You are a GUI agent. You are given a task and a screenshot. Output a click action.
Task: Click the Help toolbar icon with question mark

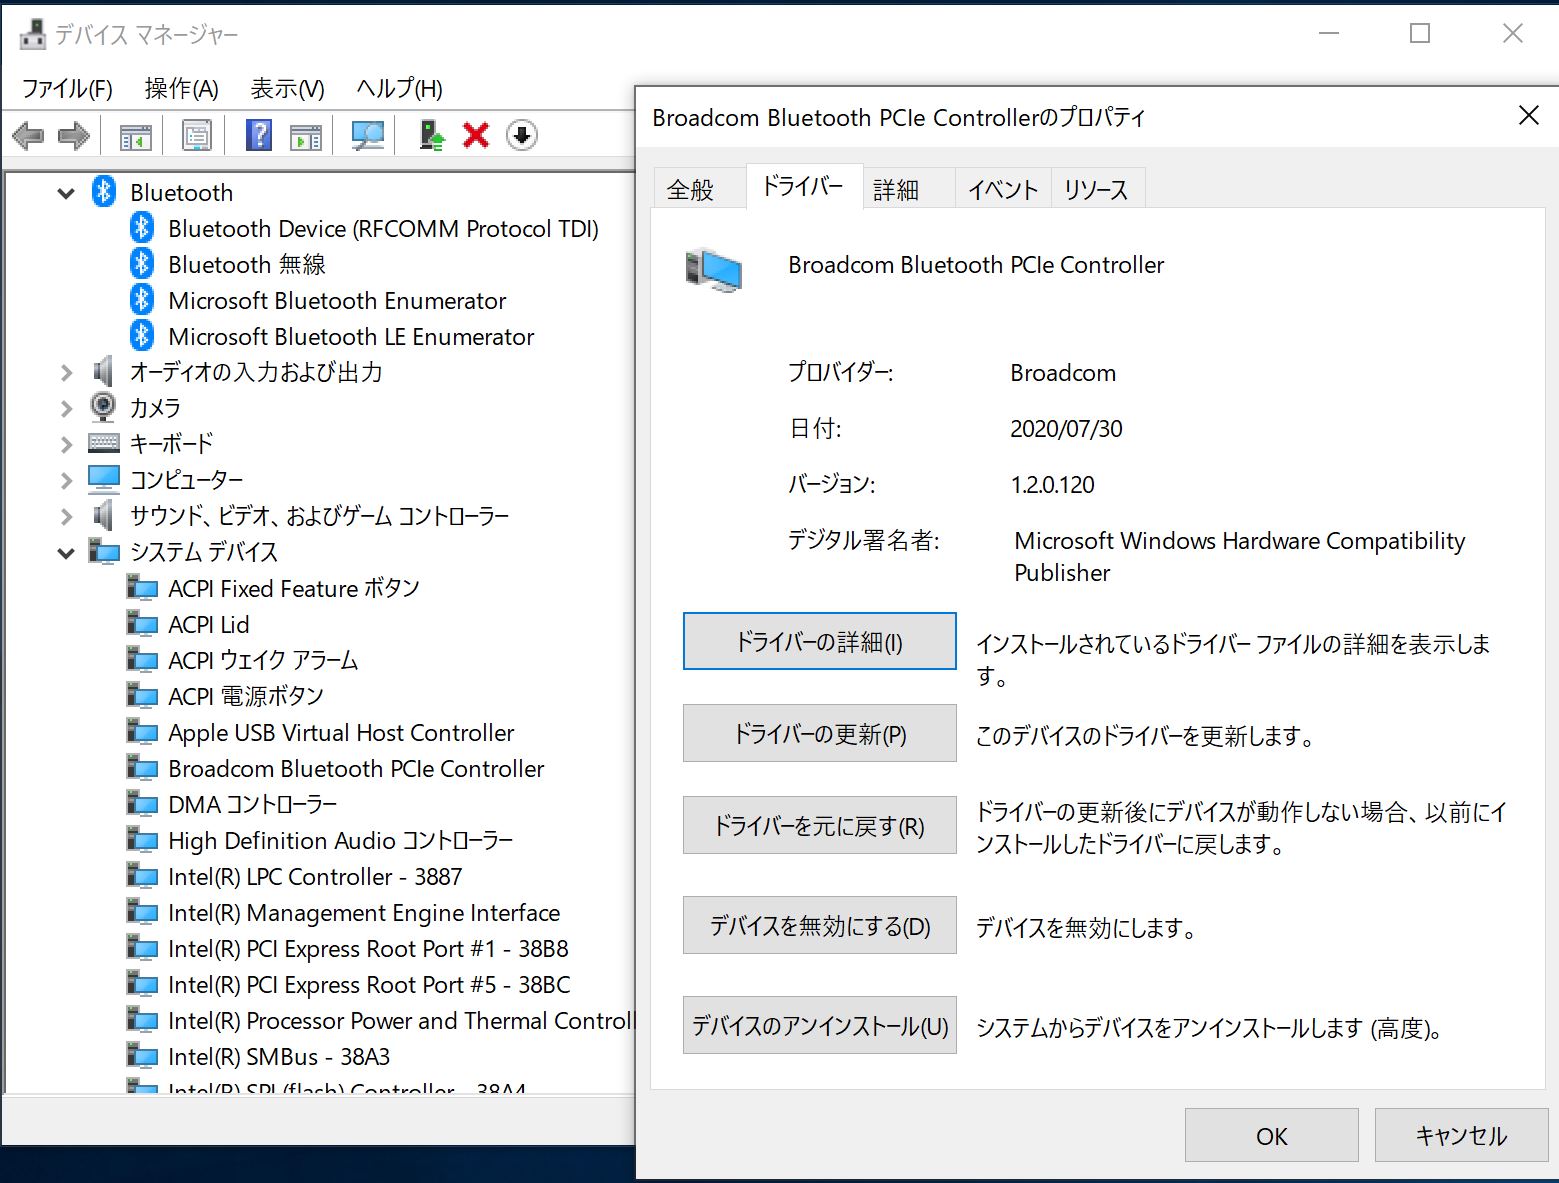259,135
